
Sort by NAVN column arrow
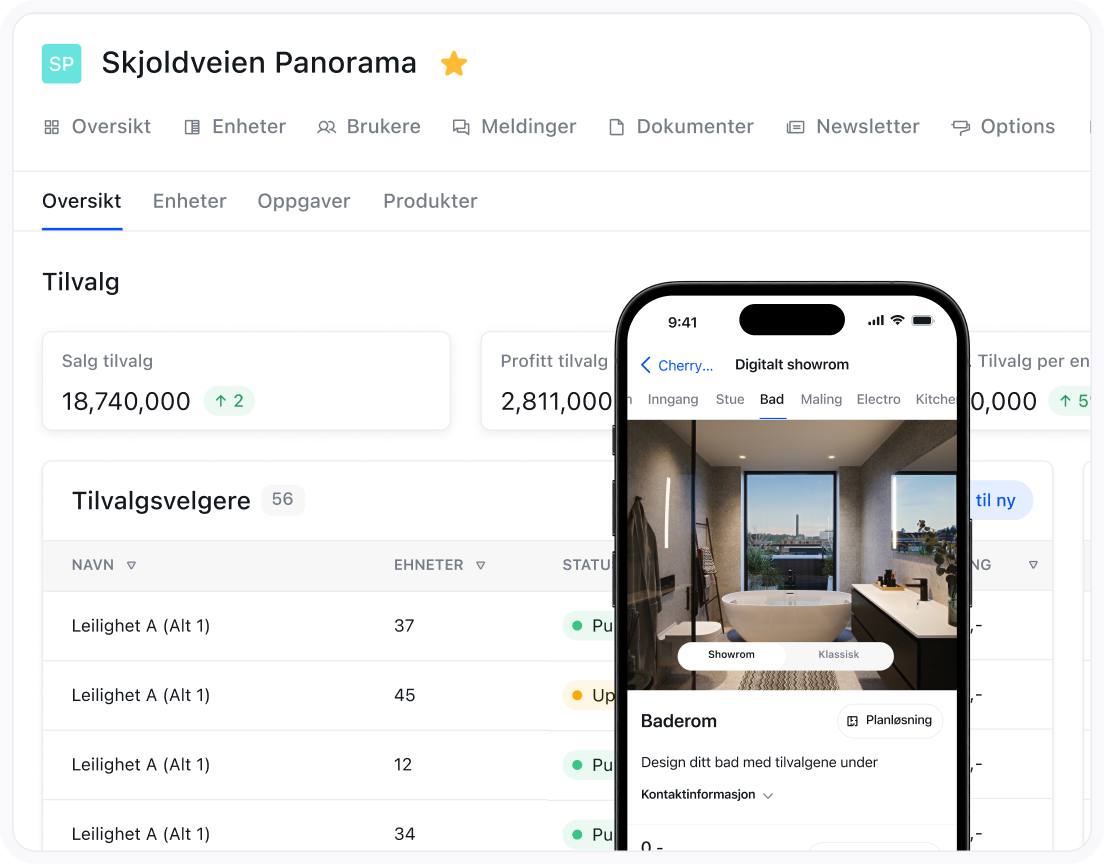pyautogui.click(x=131, y=566)
